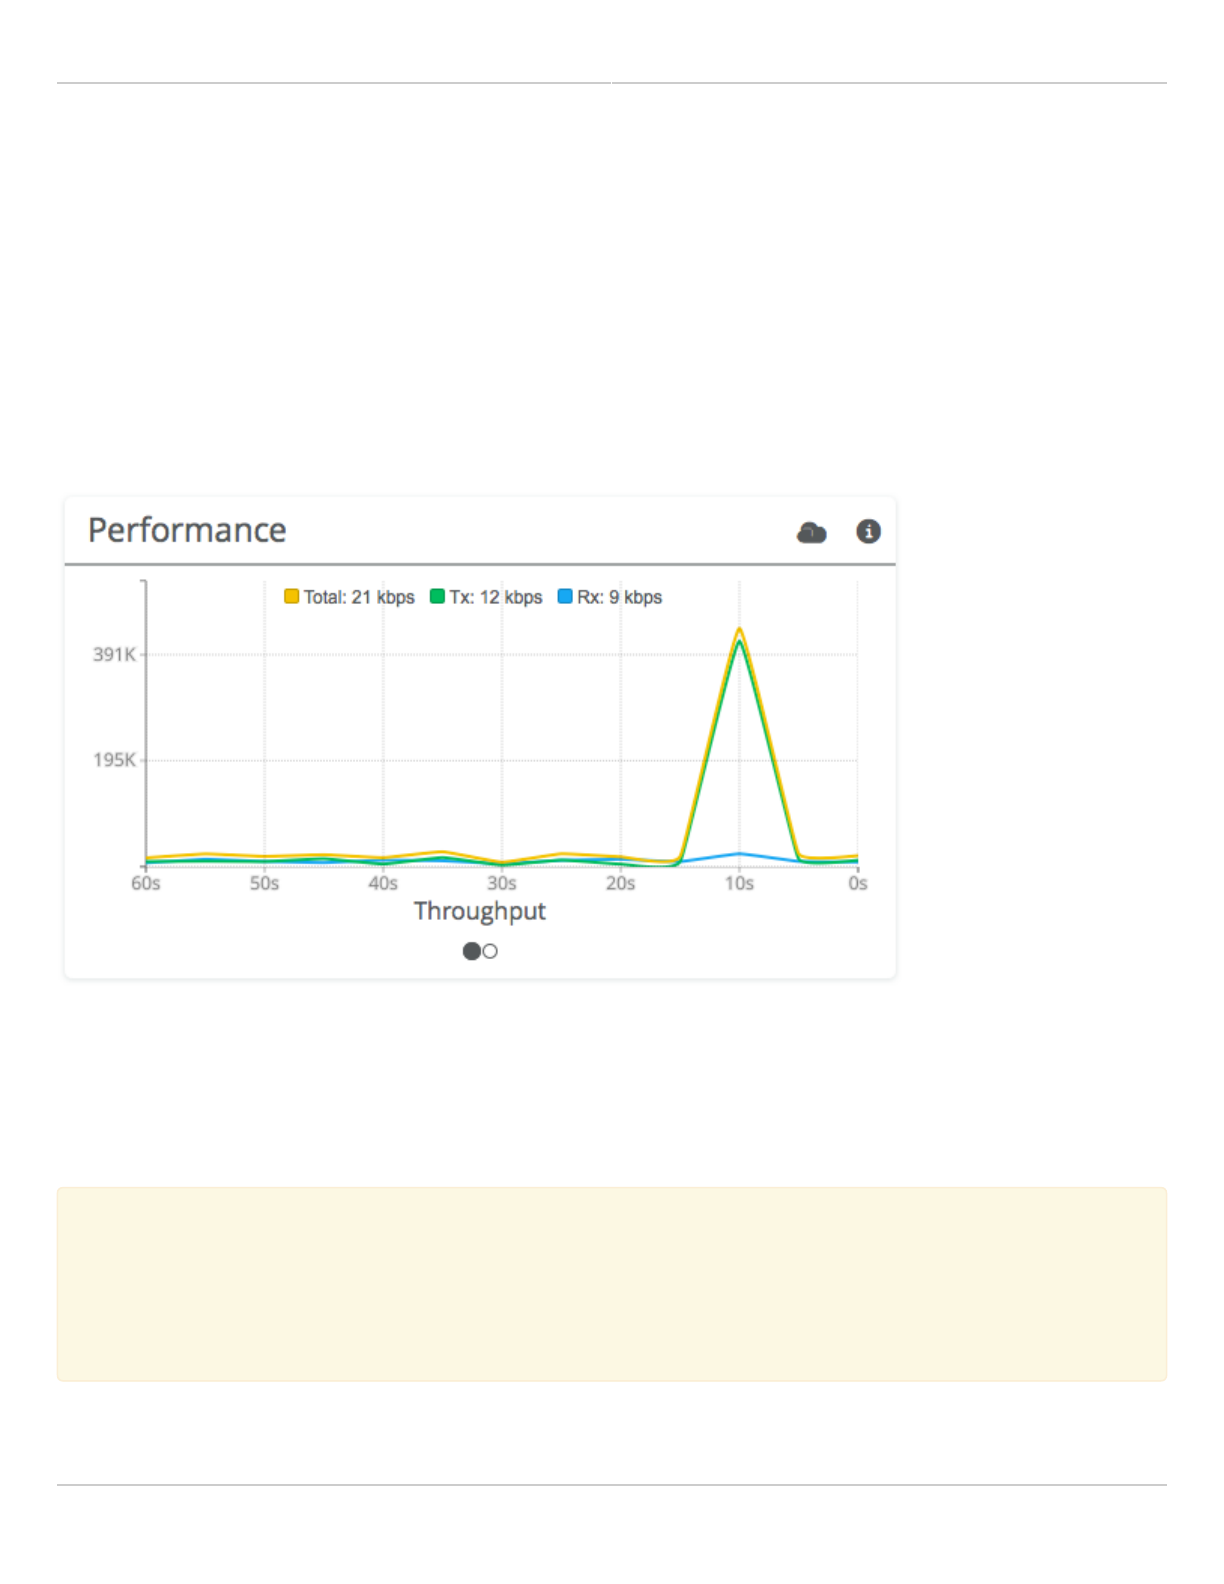
Task: Toggle the "Tx: 12 kbps" legend label
Action: pos(496,597)
